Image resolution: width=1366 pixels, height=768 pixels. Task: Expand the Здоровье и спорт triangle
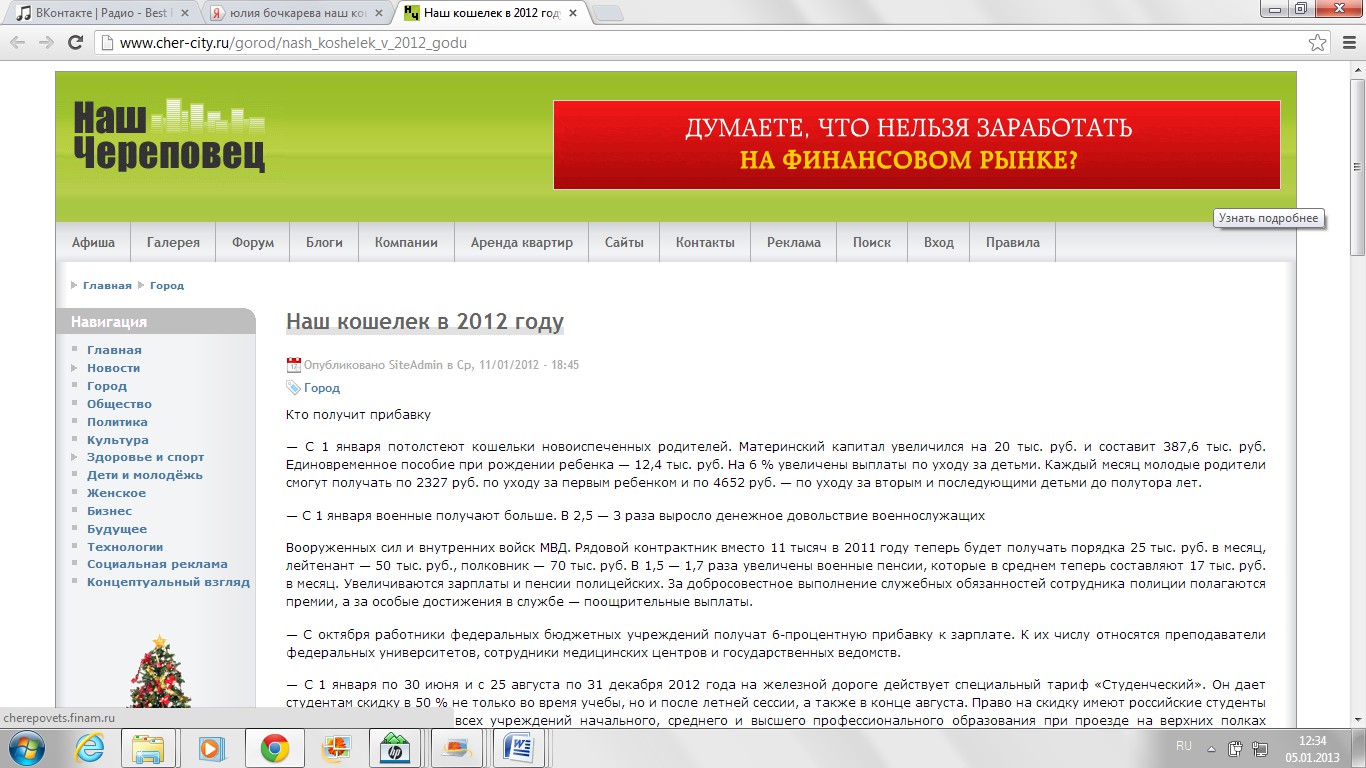pyautogui.click(x=75, y=457)
